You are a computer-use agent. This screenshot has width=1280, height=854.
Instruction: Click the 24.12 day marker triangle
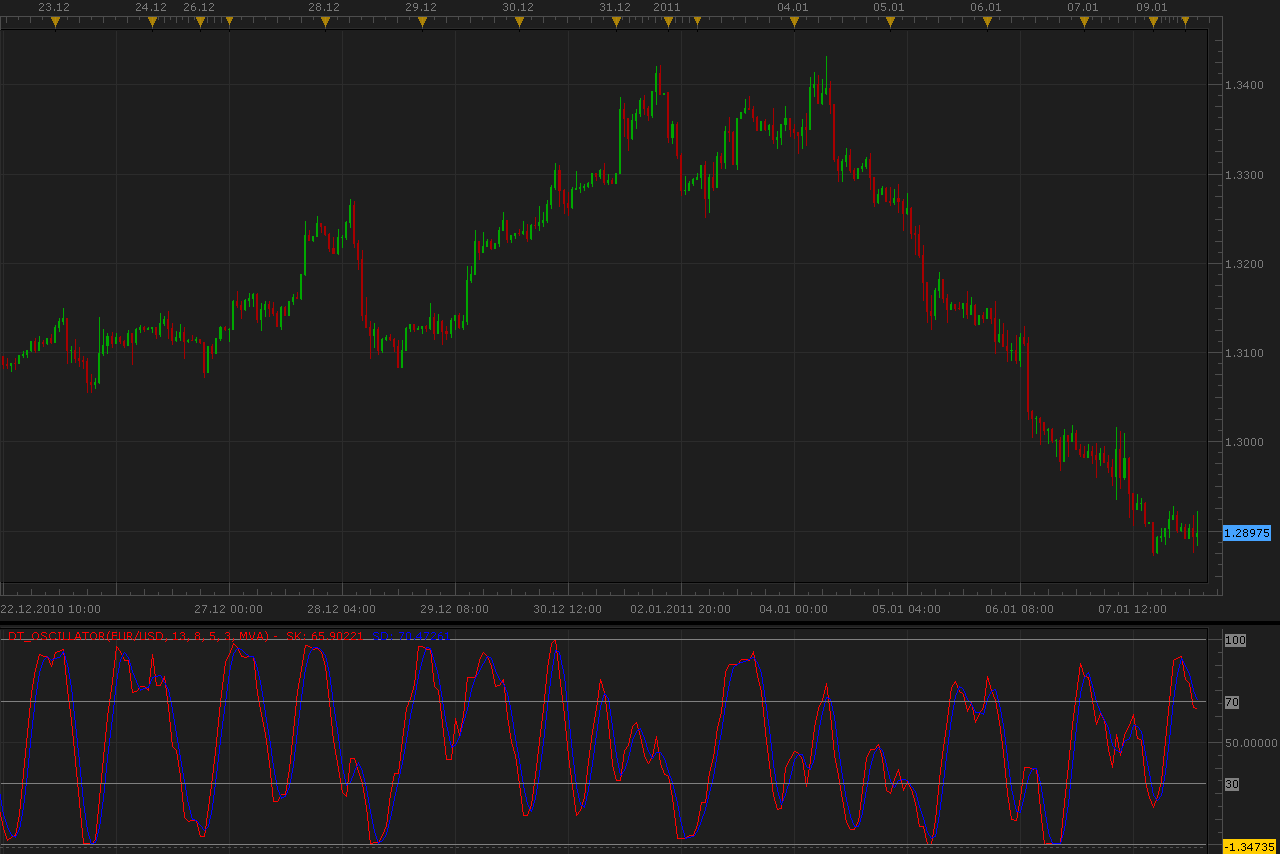tap(152, 21)
